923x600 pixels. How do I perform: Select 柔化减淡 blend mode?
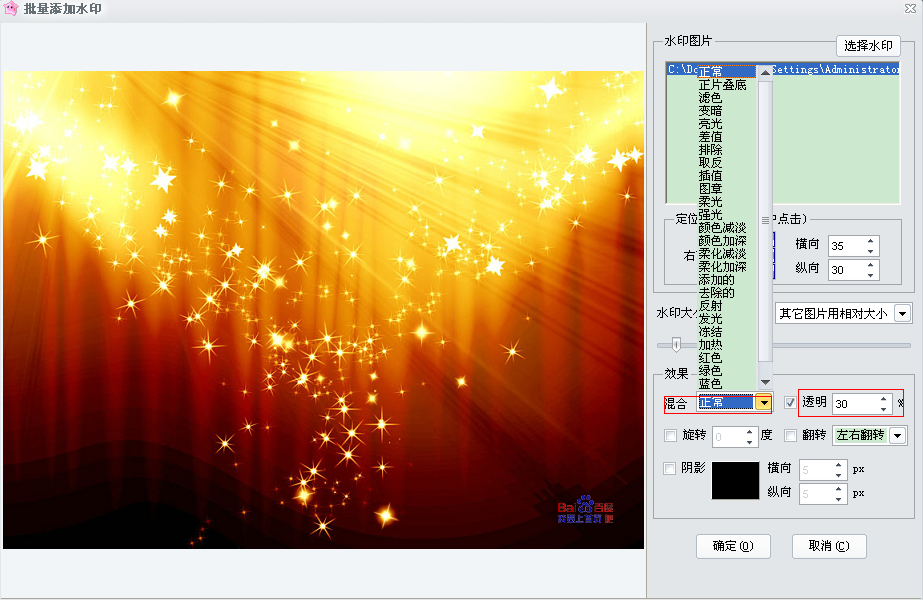[x=722, y=253]
